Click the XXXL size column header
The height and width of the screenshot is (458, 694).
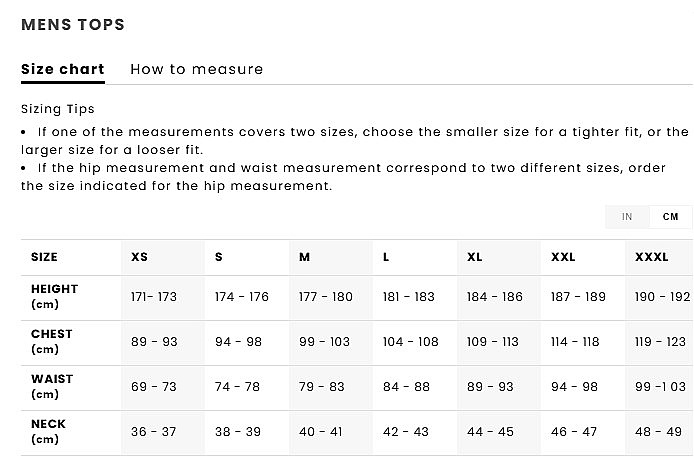click(652, 257)
